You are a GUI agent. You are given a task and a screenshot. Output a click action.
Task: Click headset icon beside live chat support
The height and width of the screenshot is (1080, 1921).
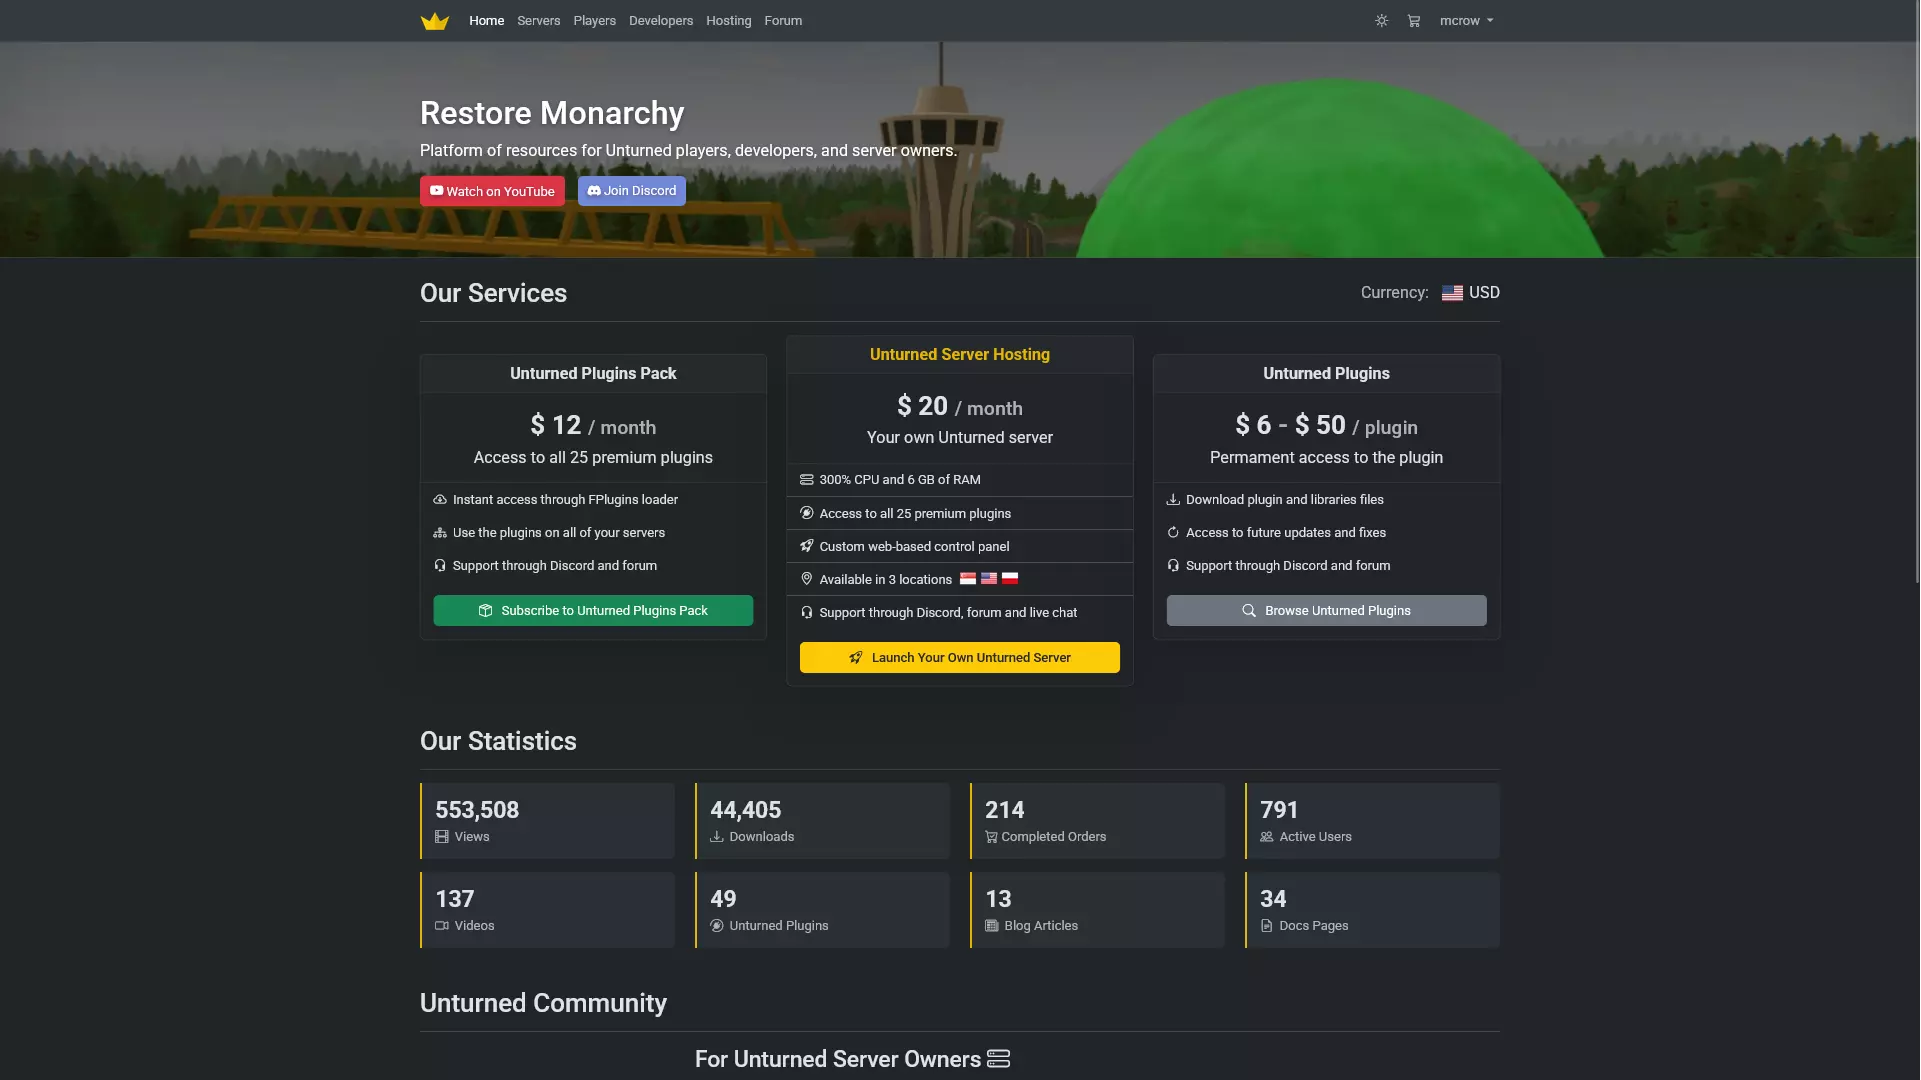click(x=806, y=613)
